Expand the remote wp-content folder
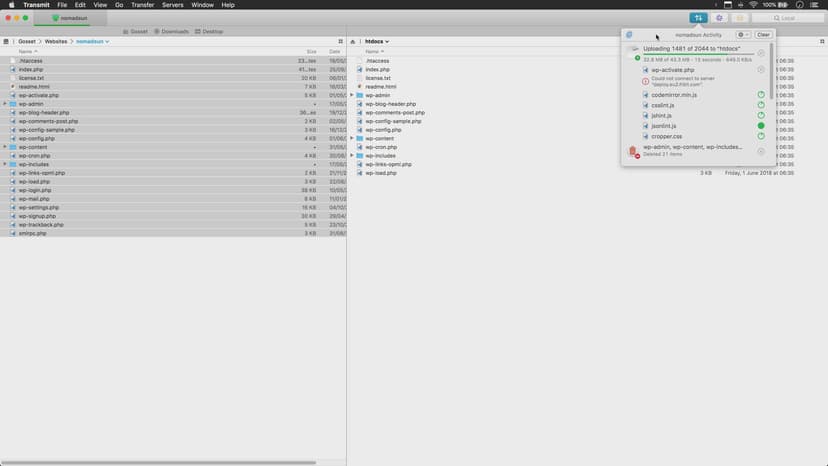 click(352, 139)
